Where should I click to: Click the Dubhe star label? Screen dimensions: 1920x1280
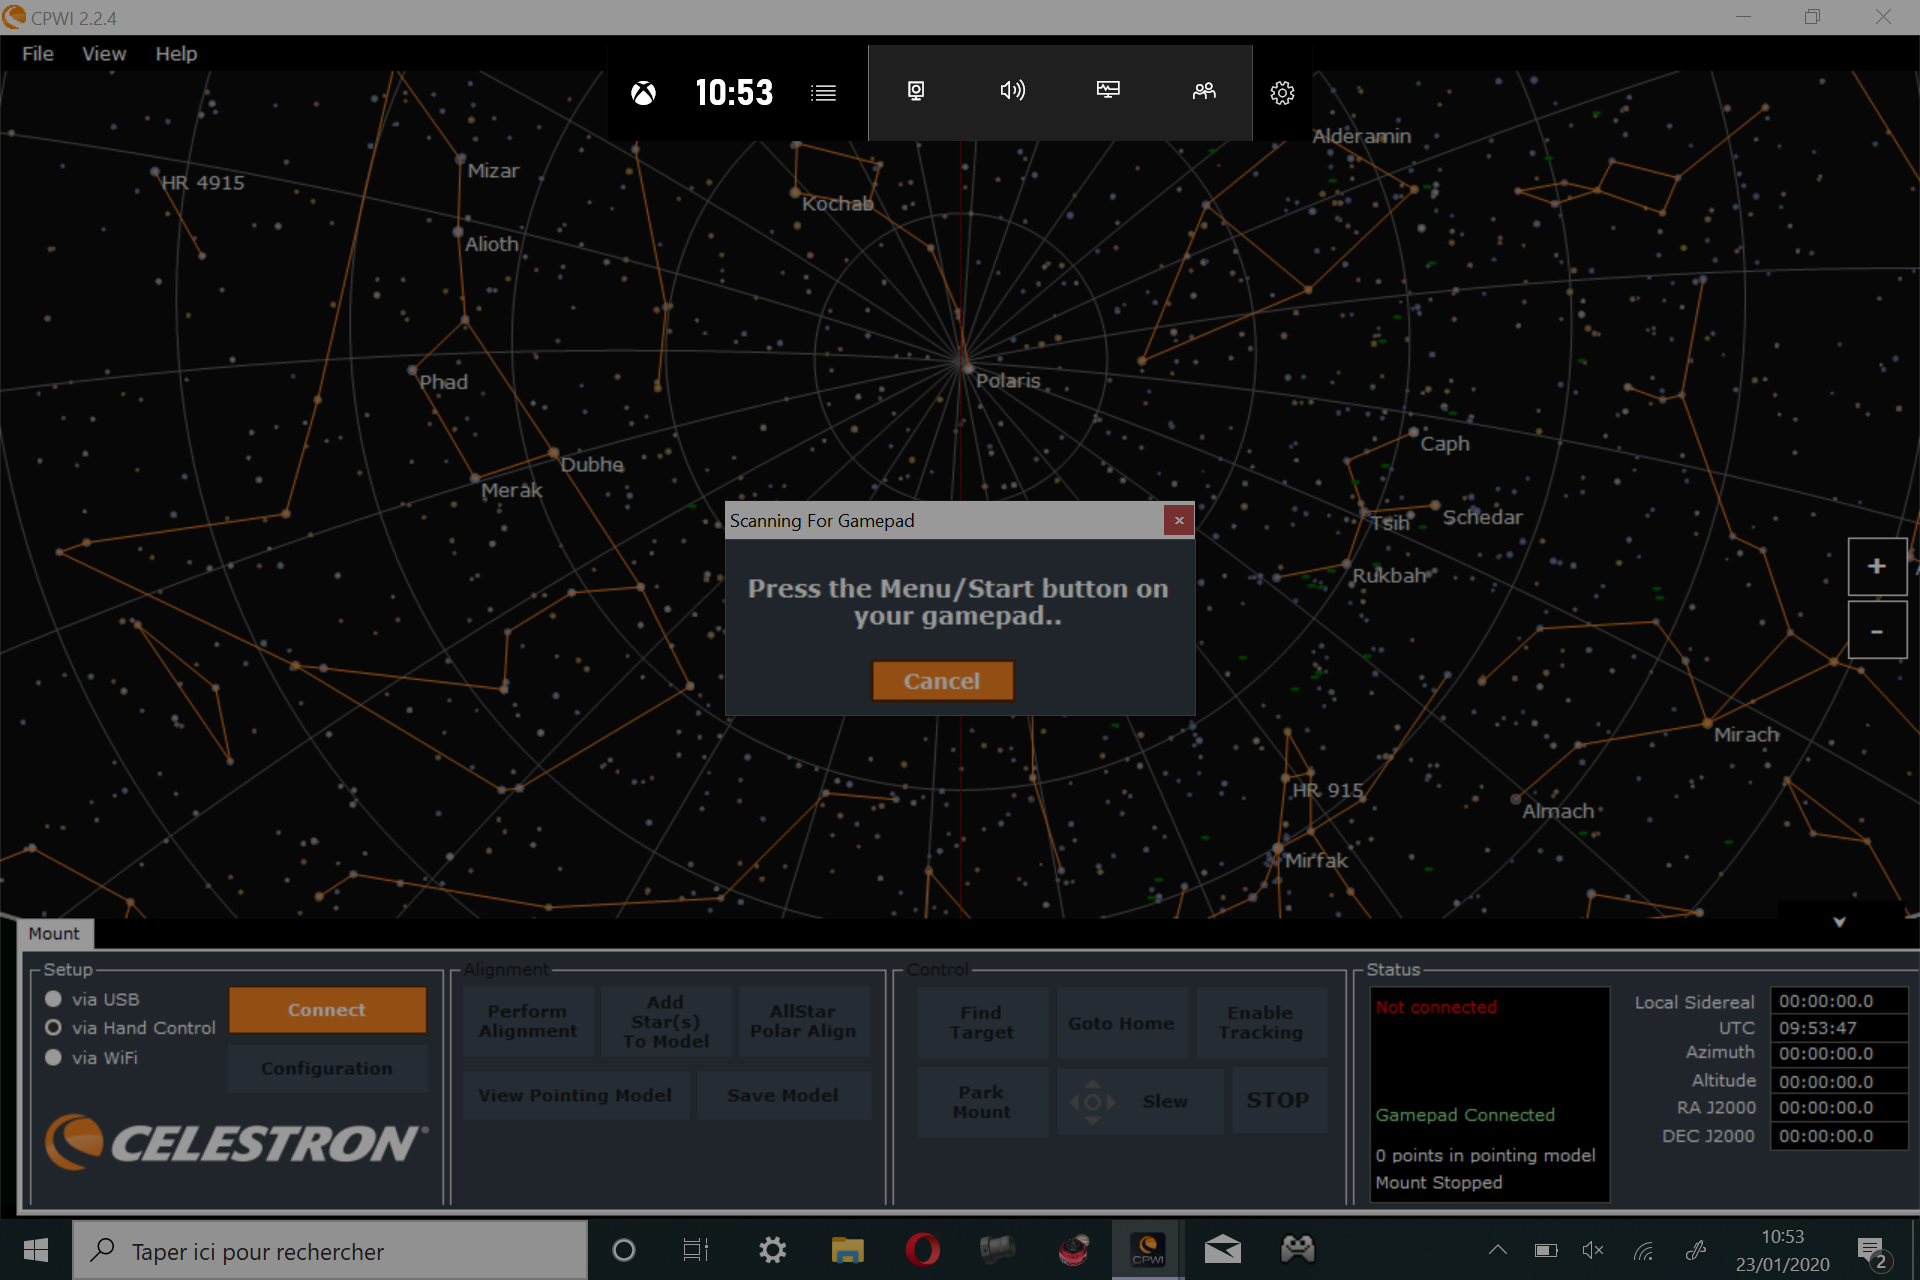[x=592, y=465]
